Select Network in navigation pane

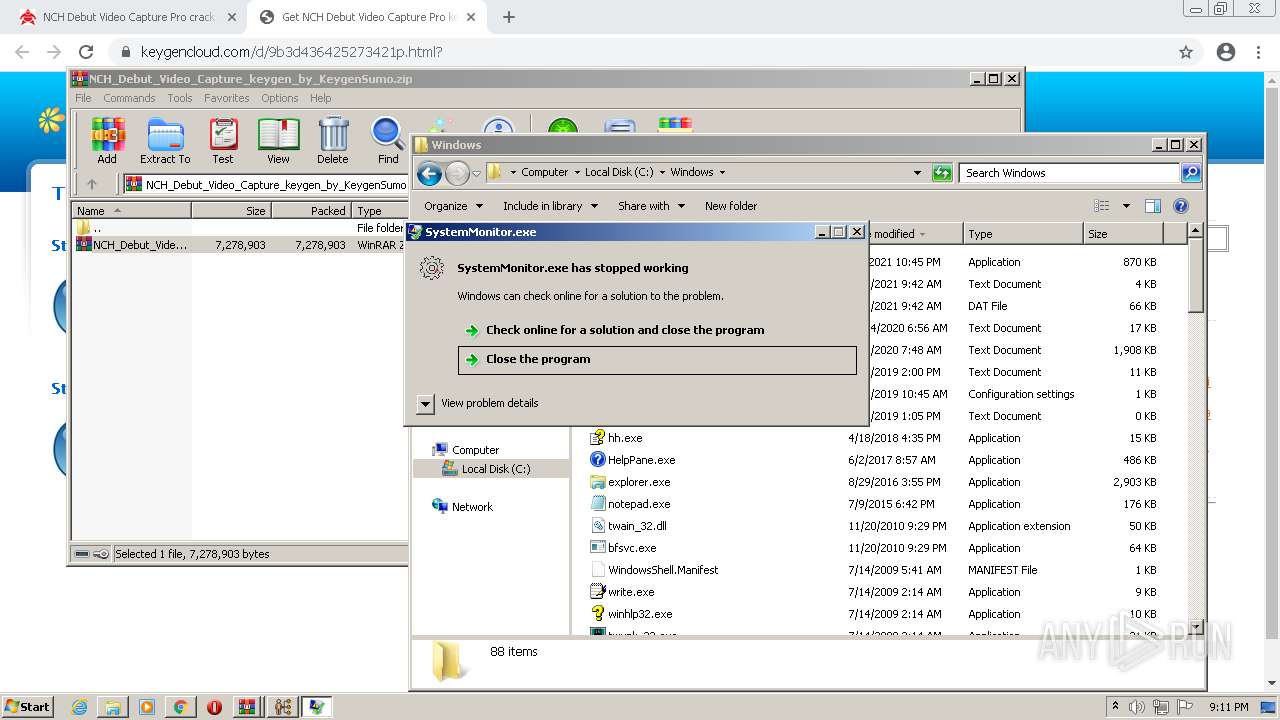472,507
